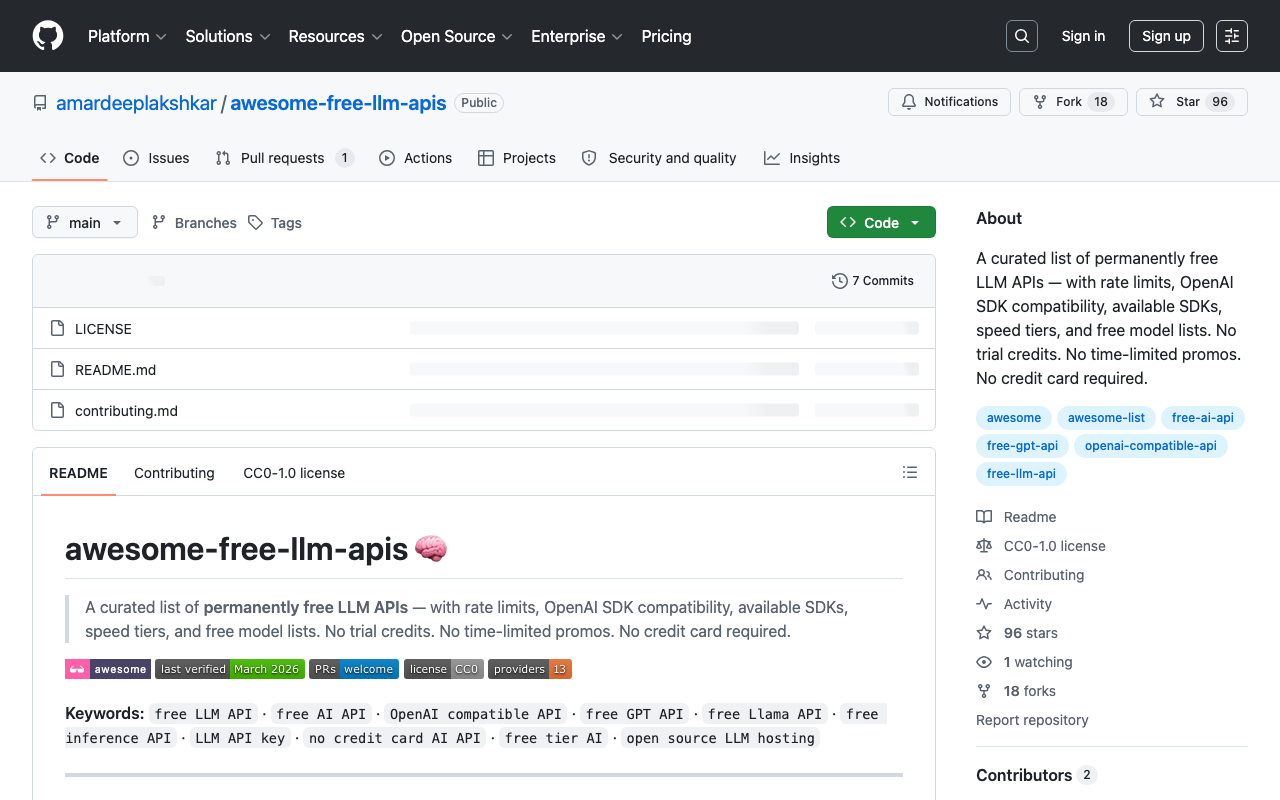
Task: Click the star icon in Star button
Action: pyautogui.click(x=1157, y=102)
